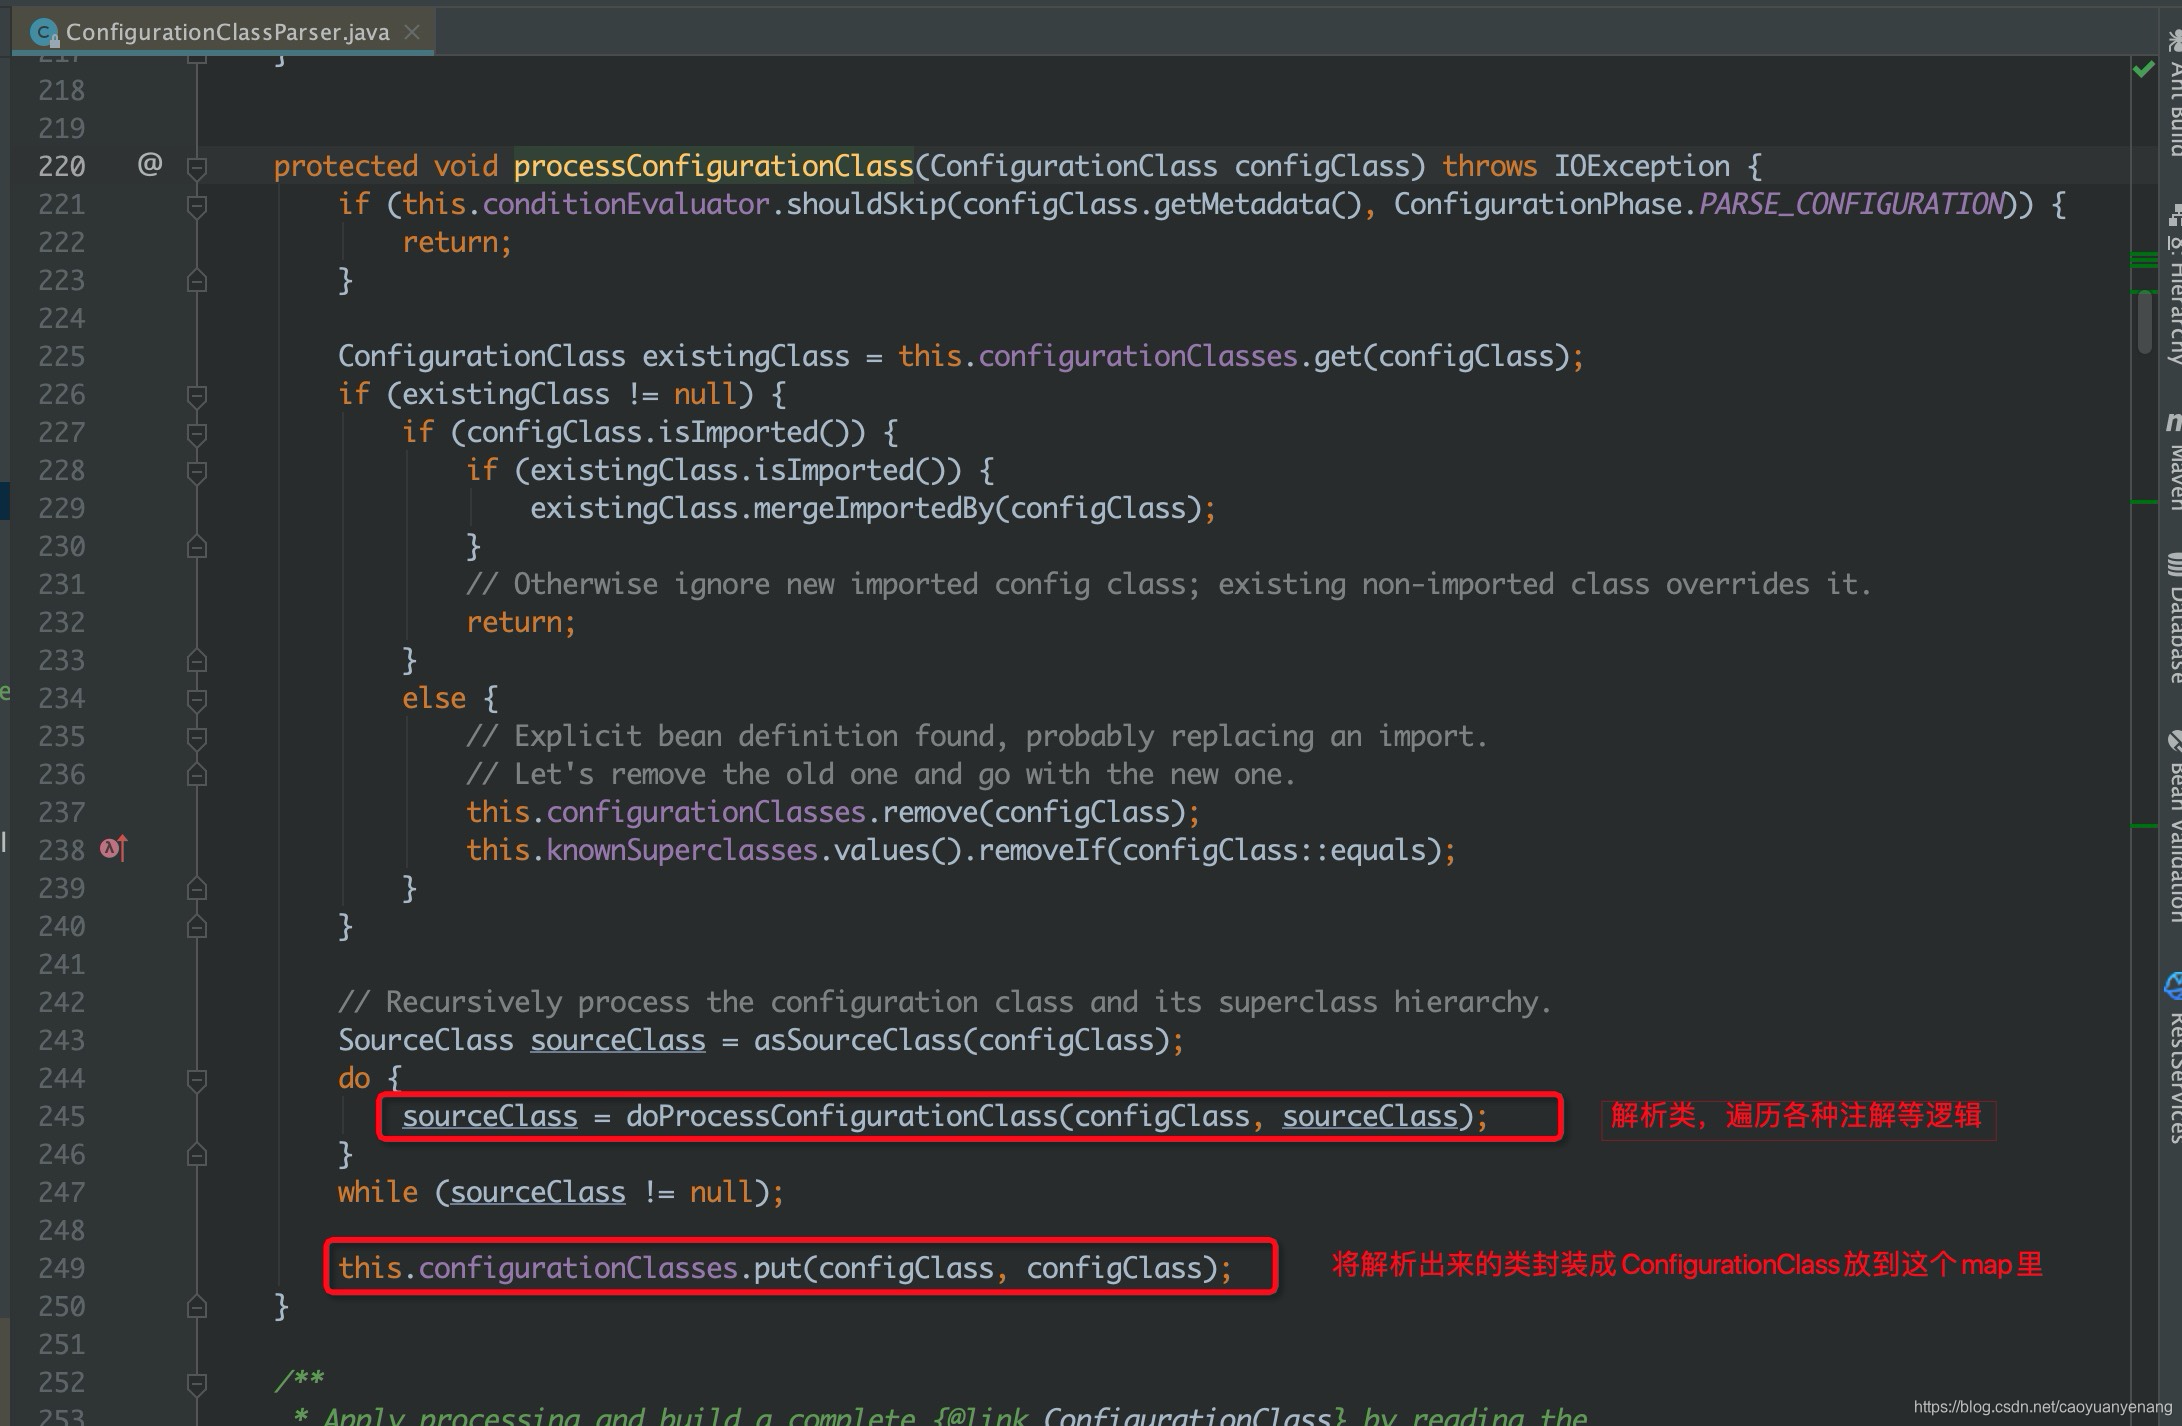Click the green inspection checkmark icon
Viewport: 2182px width, 1426px height.
point(2143,69)
